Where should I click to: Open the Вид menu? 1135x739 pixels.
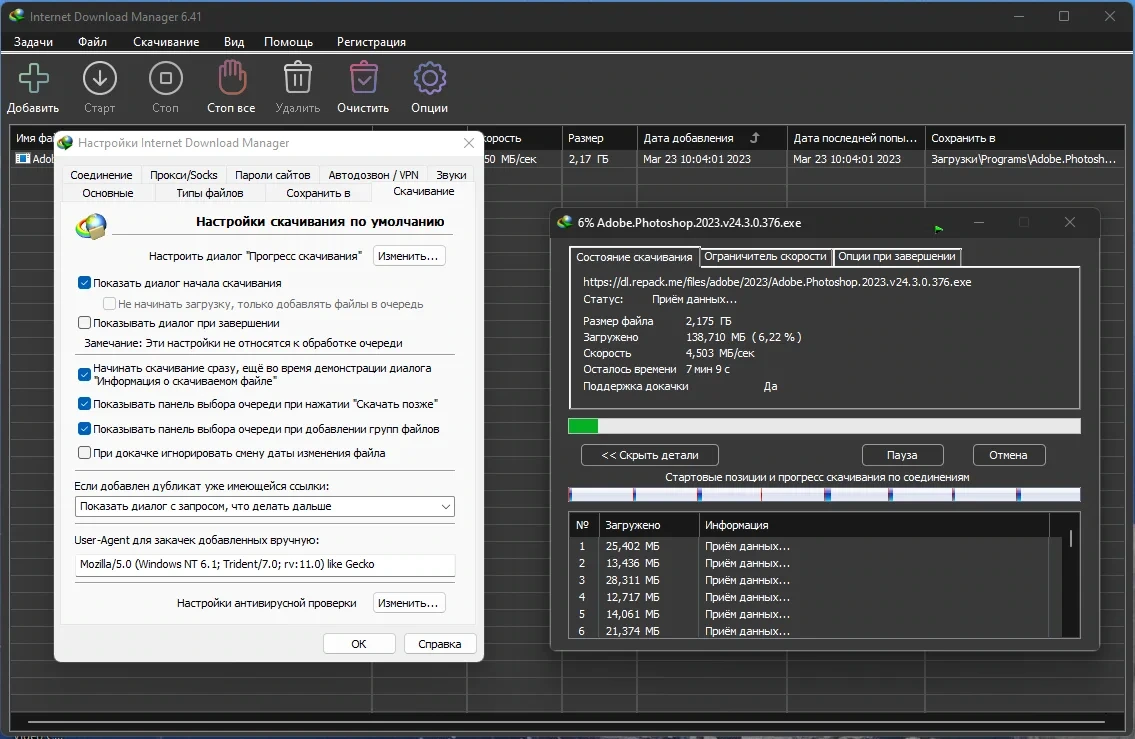(x=234, y=42)
